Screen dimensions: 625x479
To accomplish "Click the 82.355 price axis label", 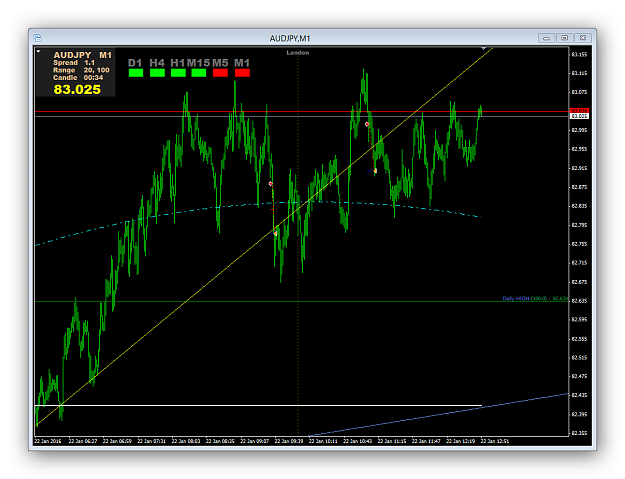I will tap(579, 433).
